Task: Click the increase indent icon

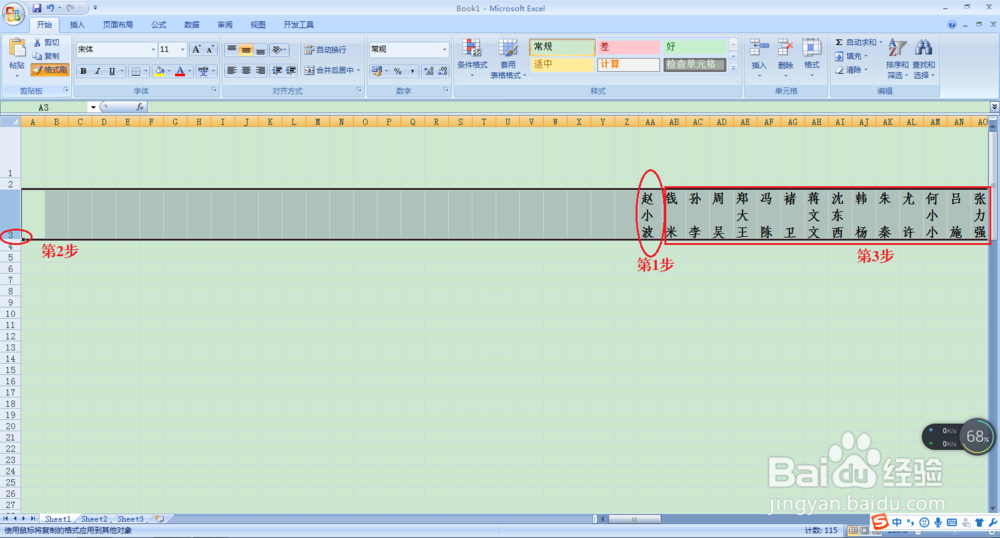Action: pos(291,70)
